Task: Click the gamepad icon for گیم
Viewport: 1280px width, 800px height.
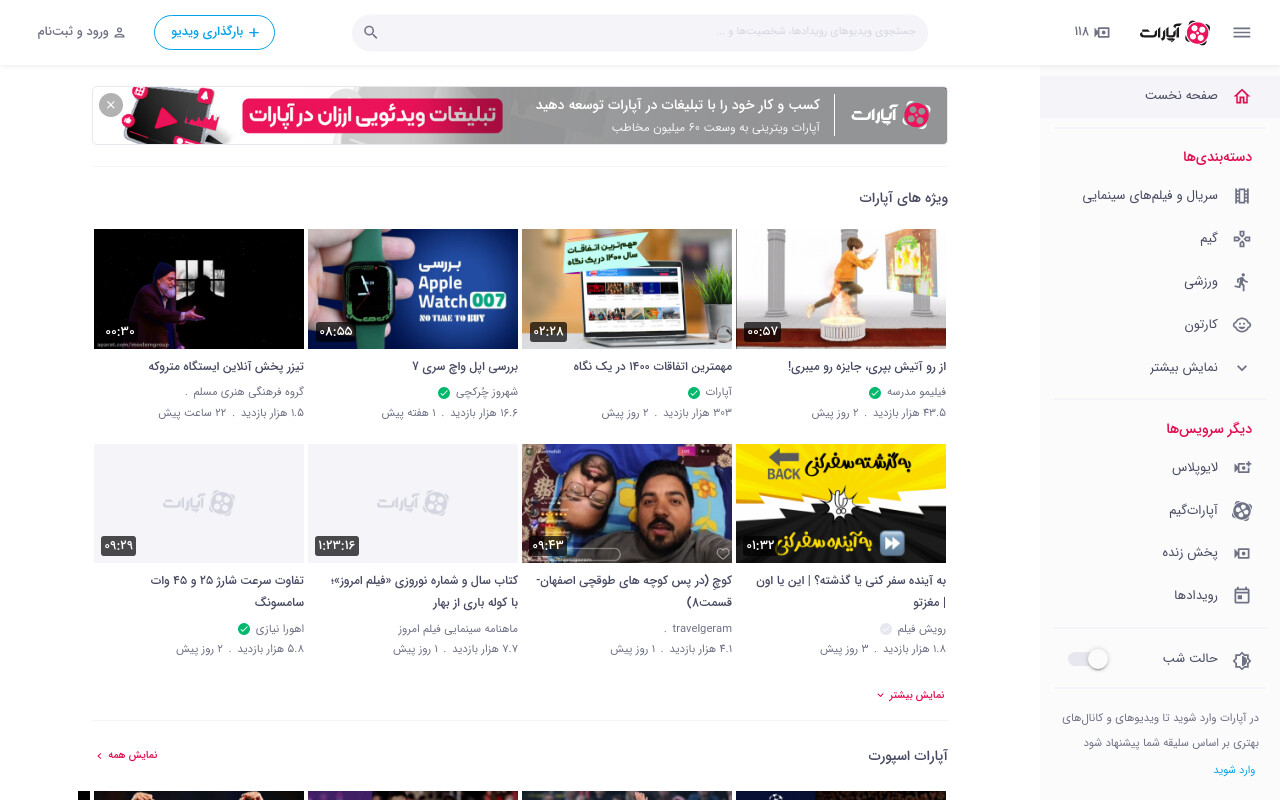Action: click(x=1242, y=239)
